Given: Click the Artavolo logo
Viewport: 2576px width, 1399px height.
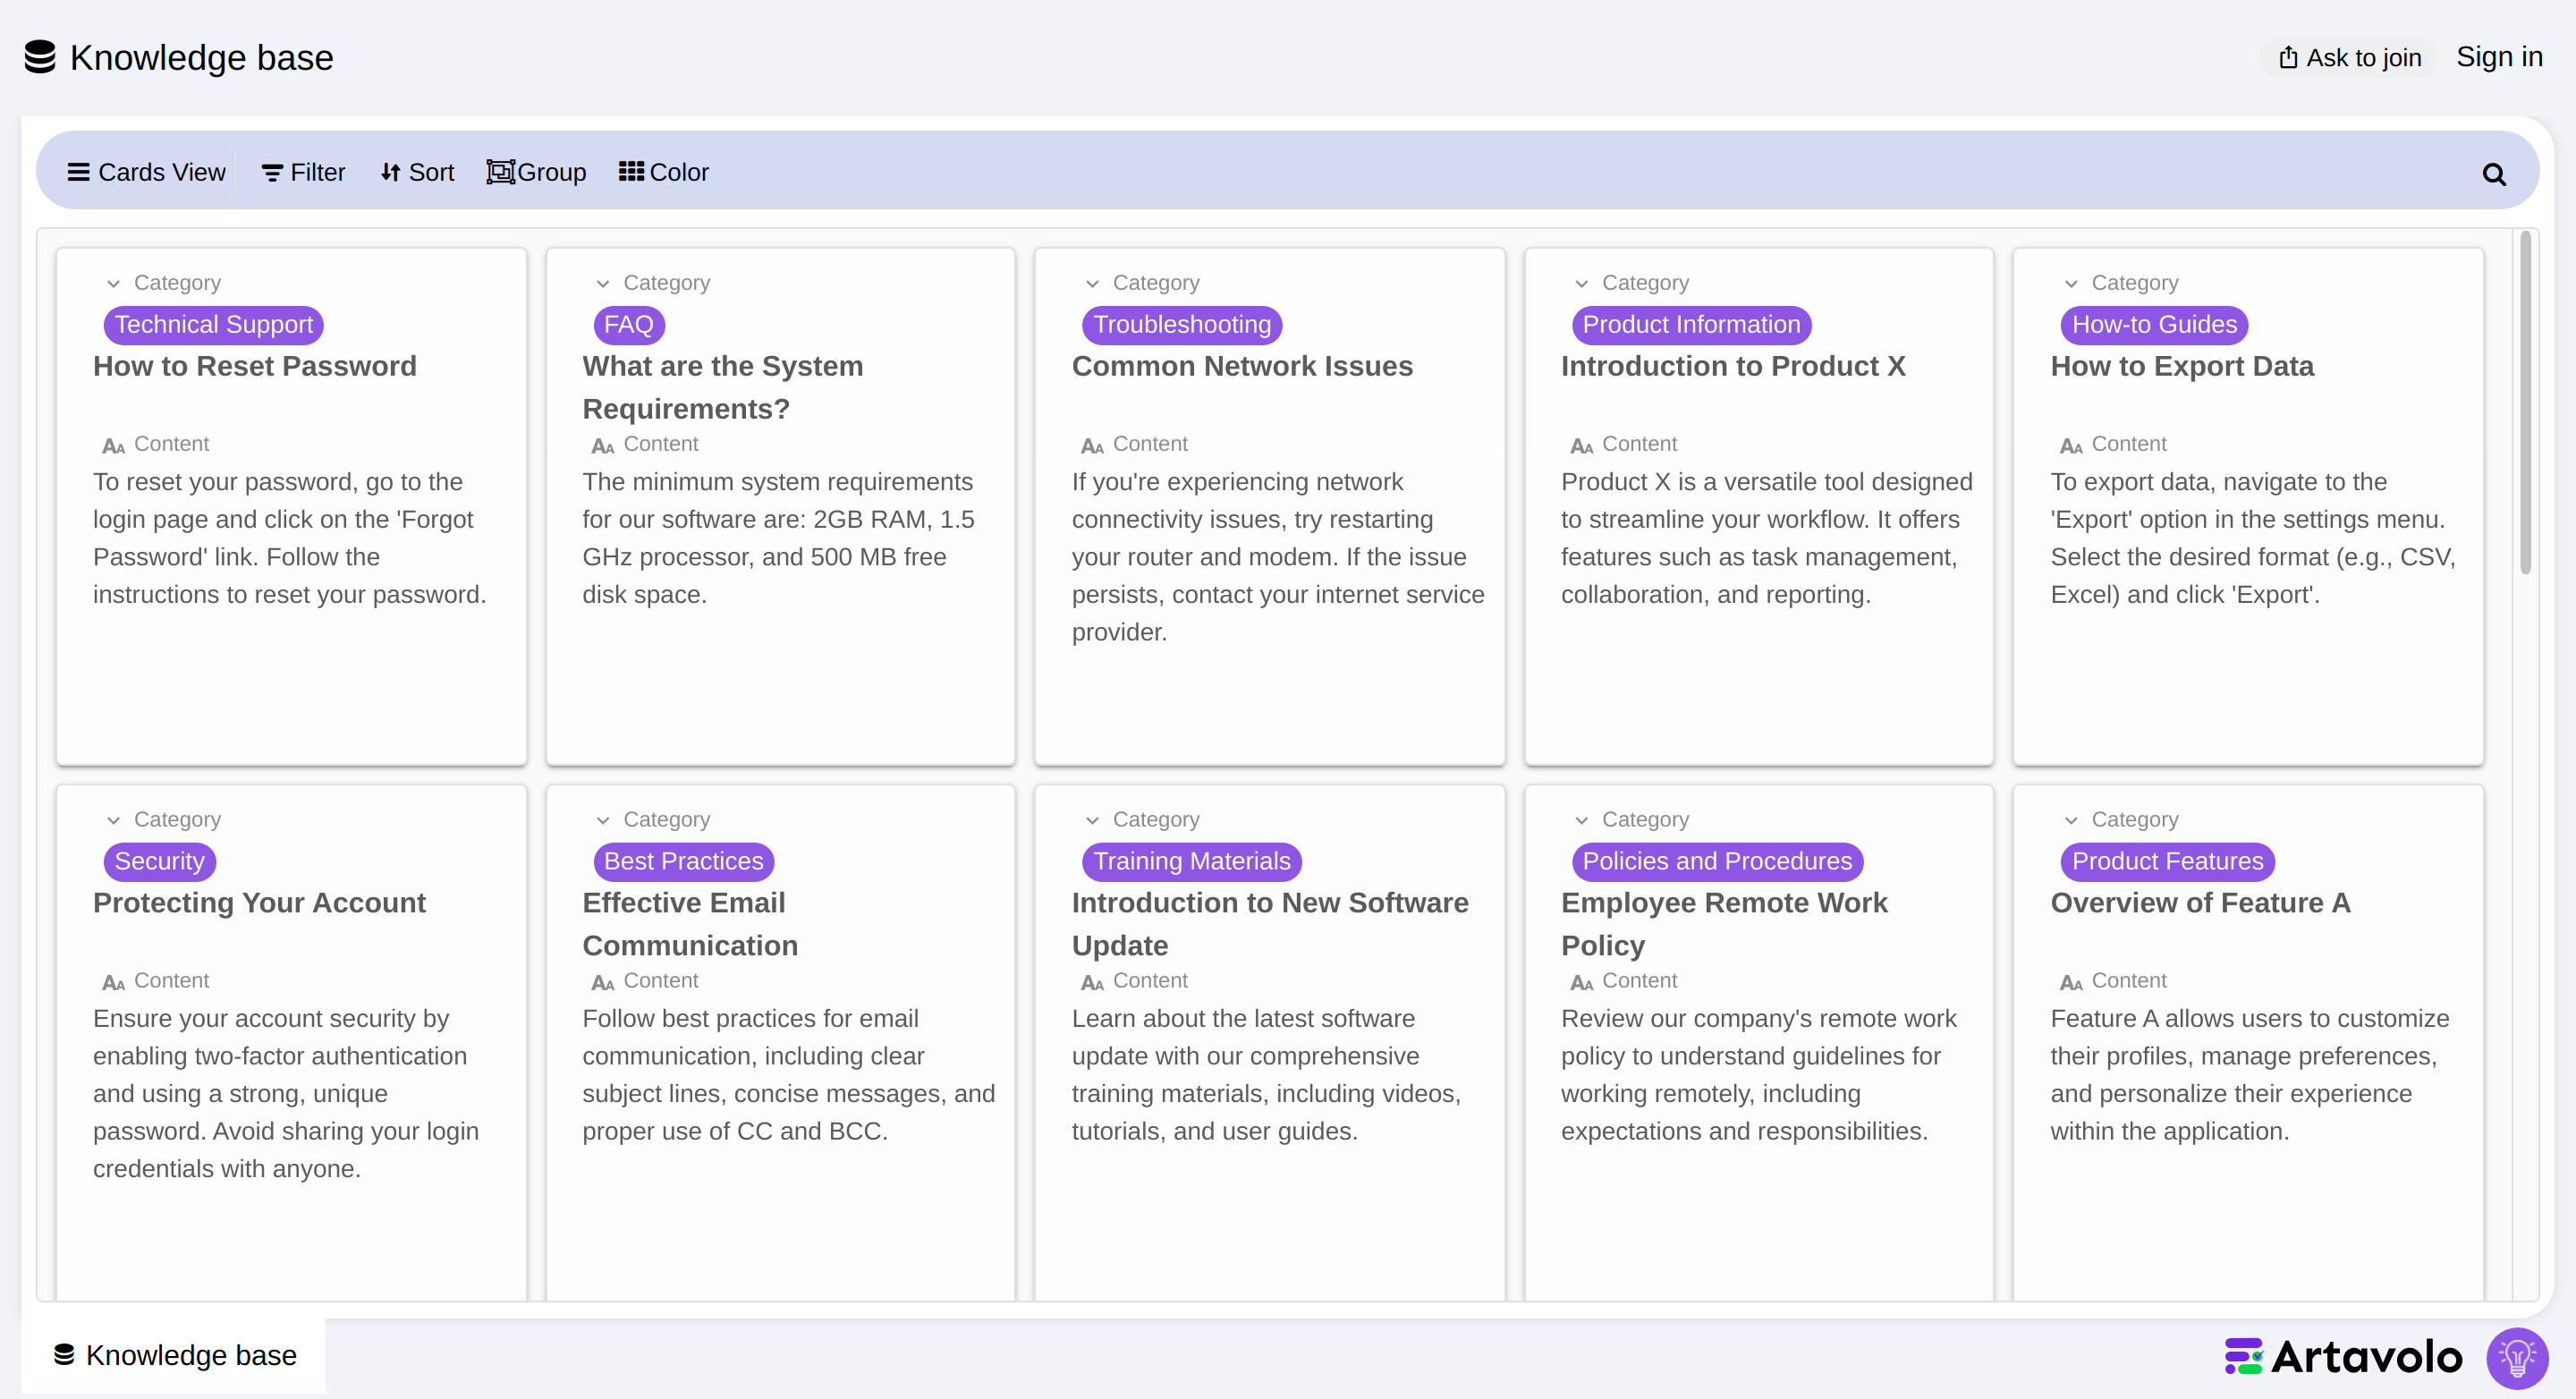Looking at the screenshot, I should pyautogui.click(x=2343, y=1357).
